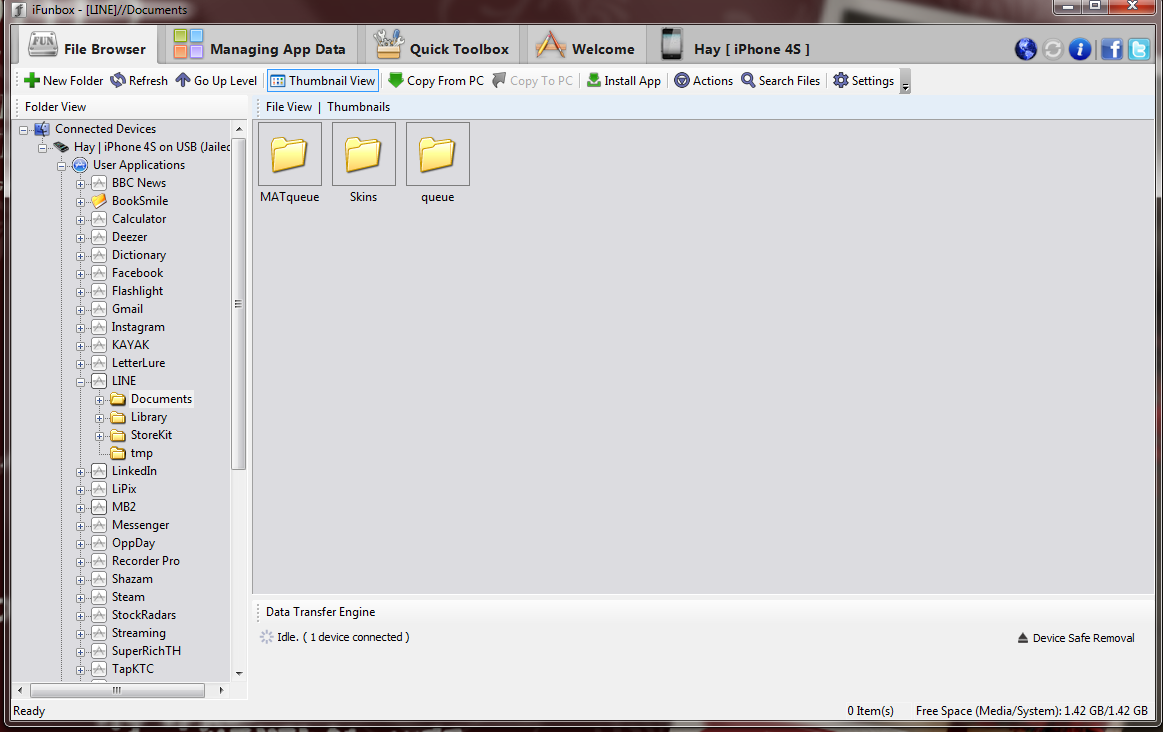
Task: Click folder tree horizontal scrollbar thumb
Action: 117,690
